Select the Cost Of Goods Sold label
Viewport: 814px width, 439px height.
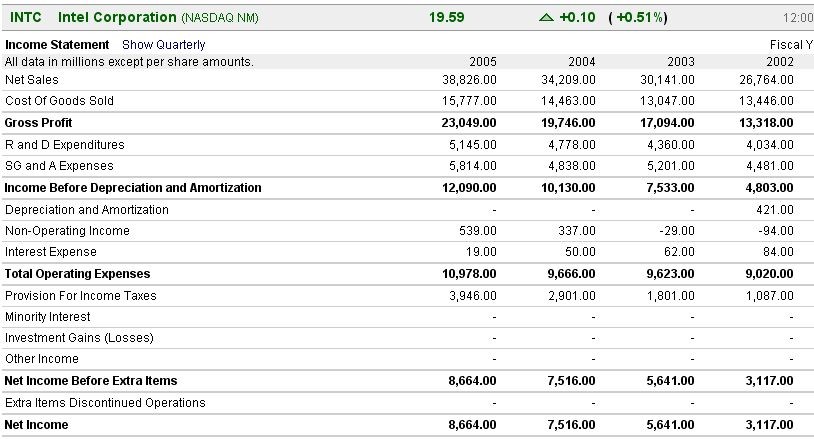[59, 101]
